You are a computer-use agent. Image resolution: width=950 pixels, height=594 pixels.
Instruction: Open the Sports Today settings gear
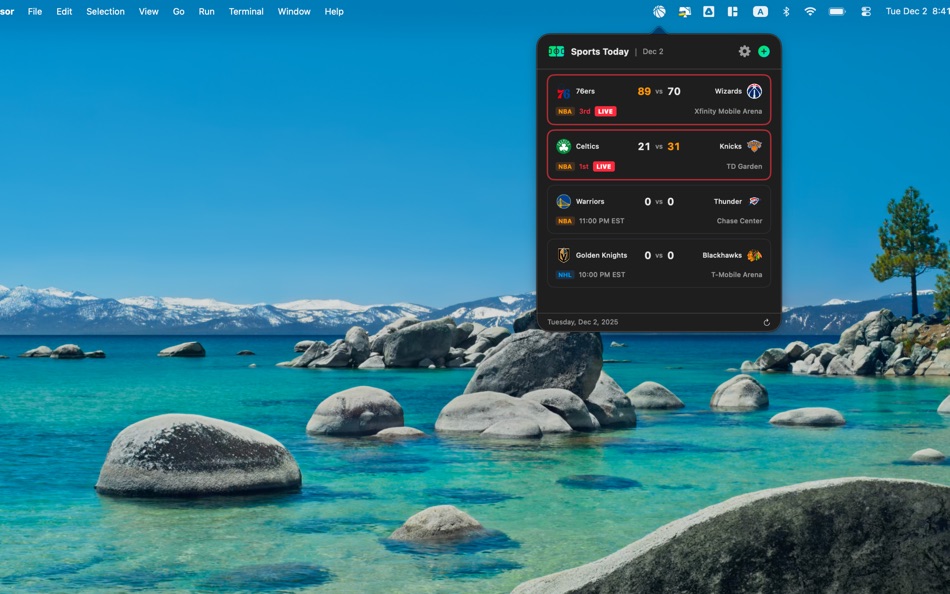point(744,50)
